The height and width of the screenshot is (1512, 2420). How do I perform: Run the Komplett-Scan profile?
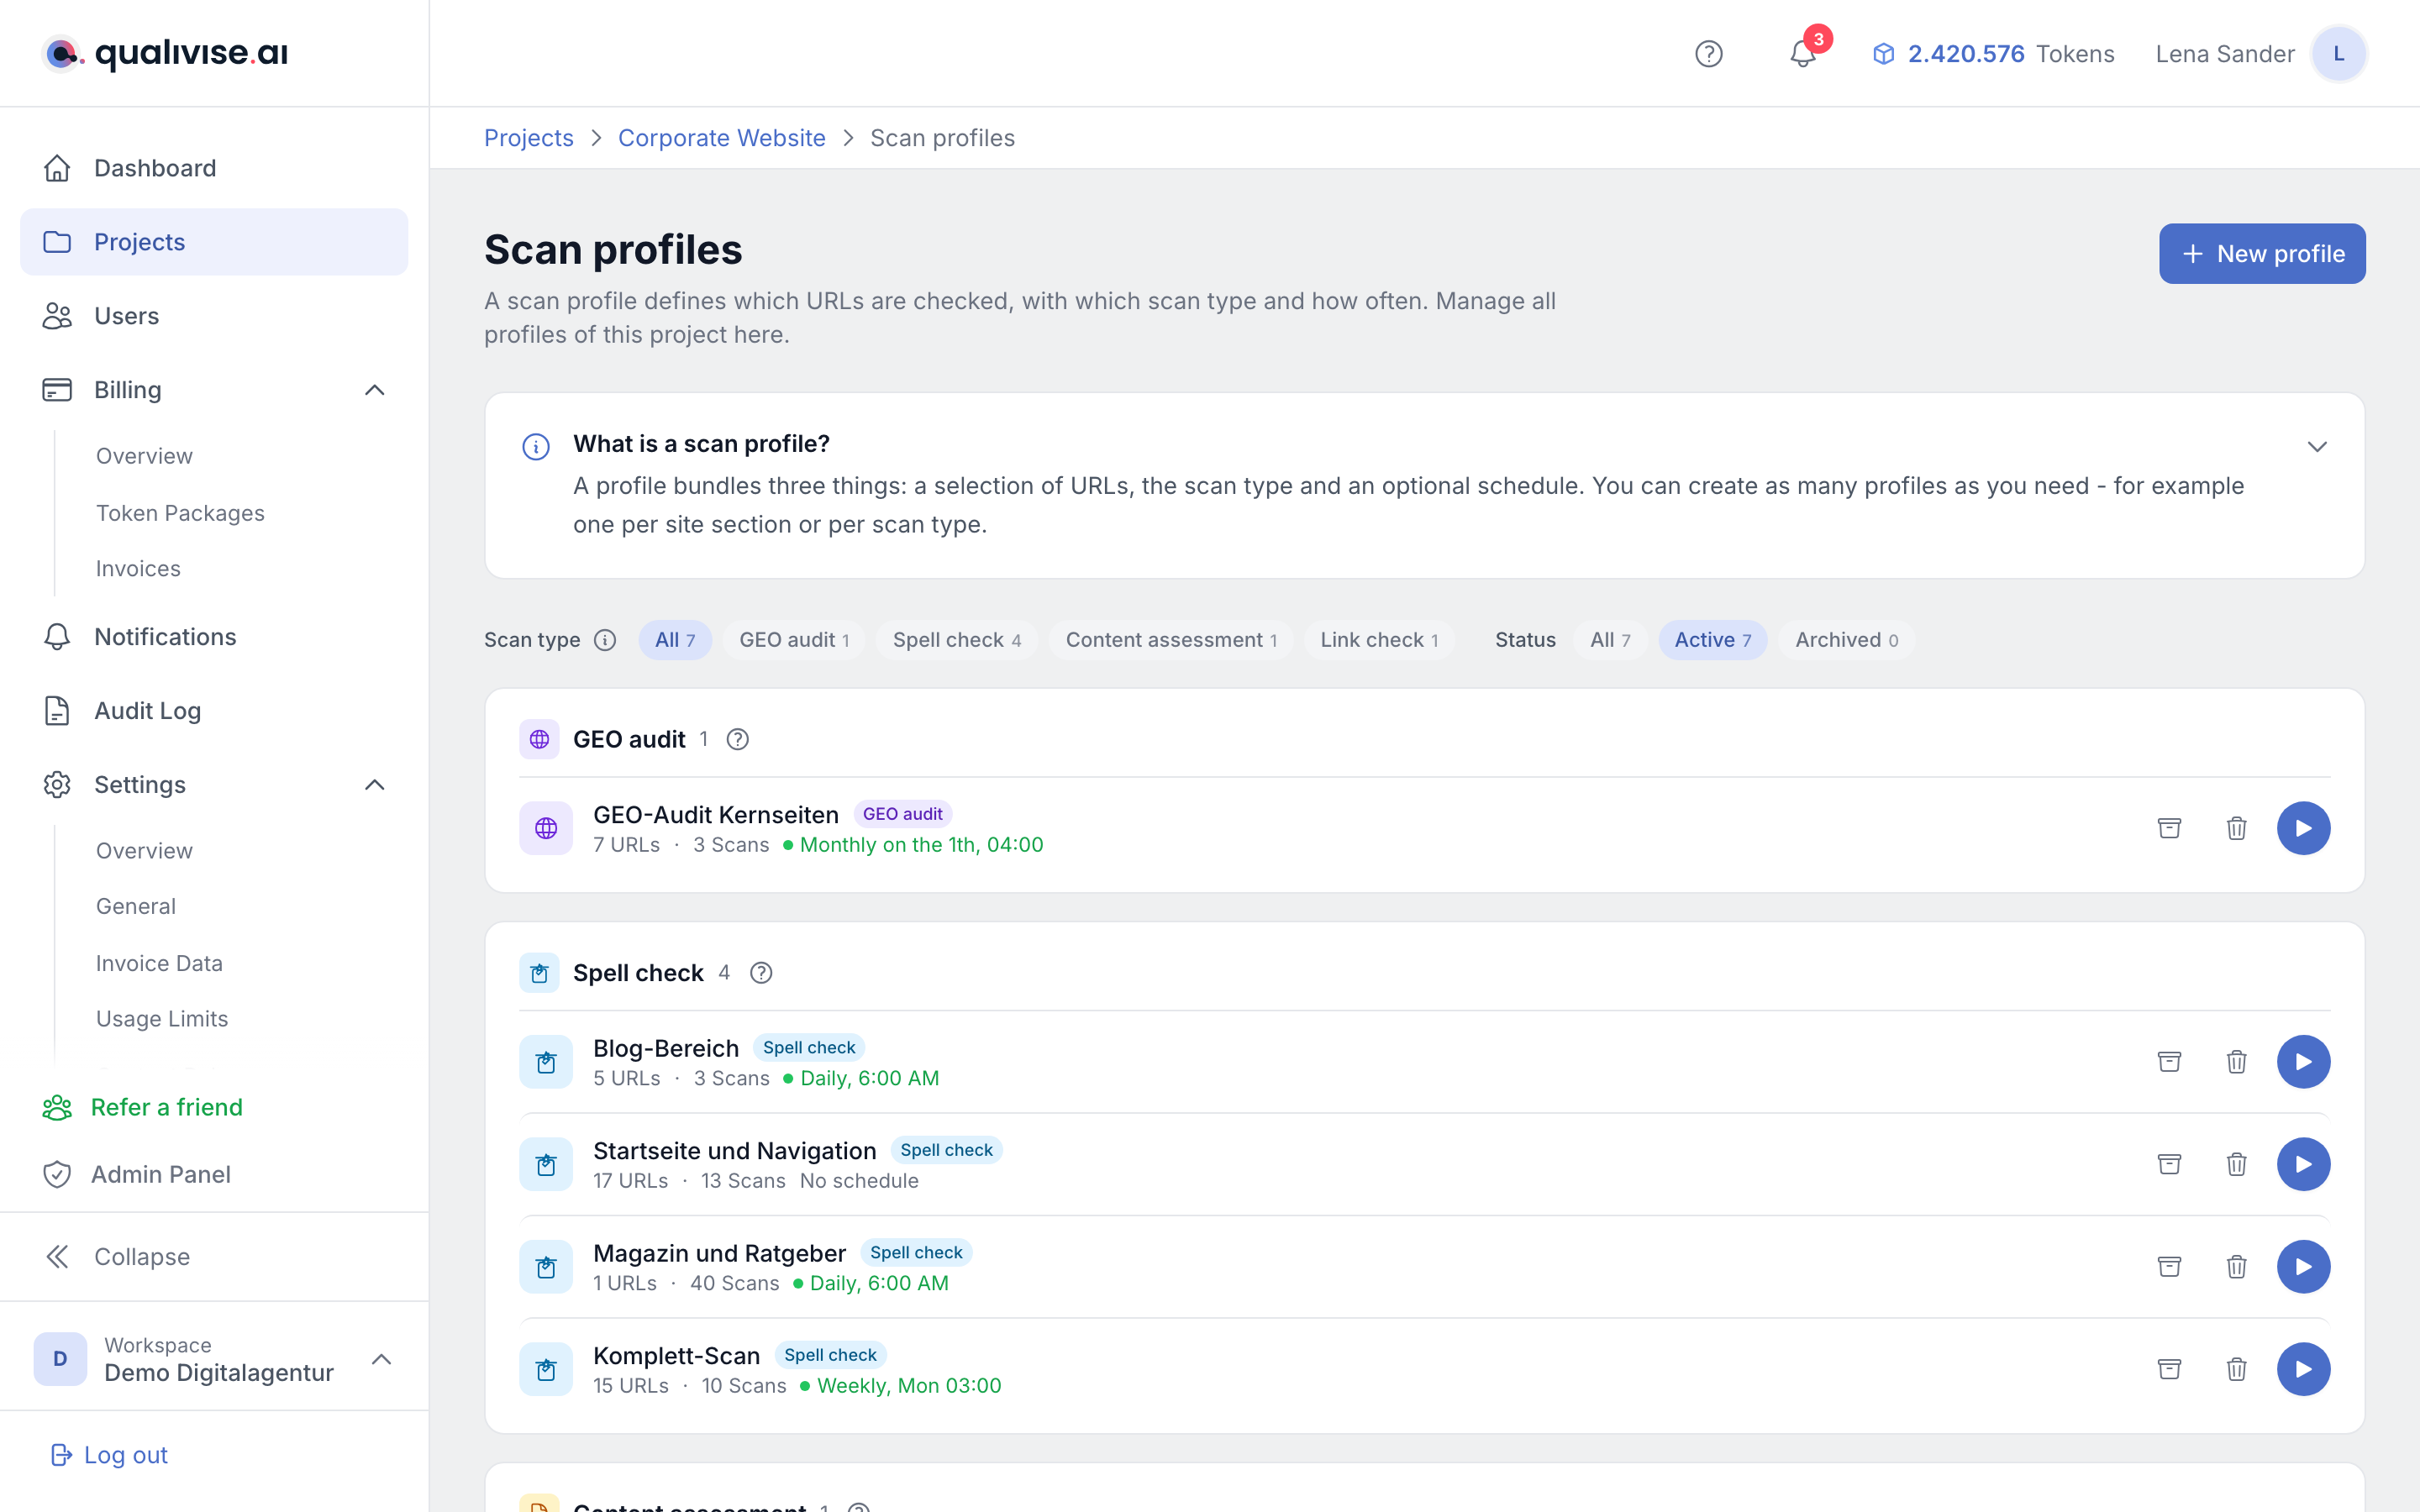coord(2303,1369)
